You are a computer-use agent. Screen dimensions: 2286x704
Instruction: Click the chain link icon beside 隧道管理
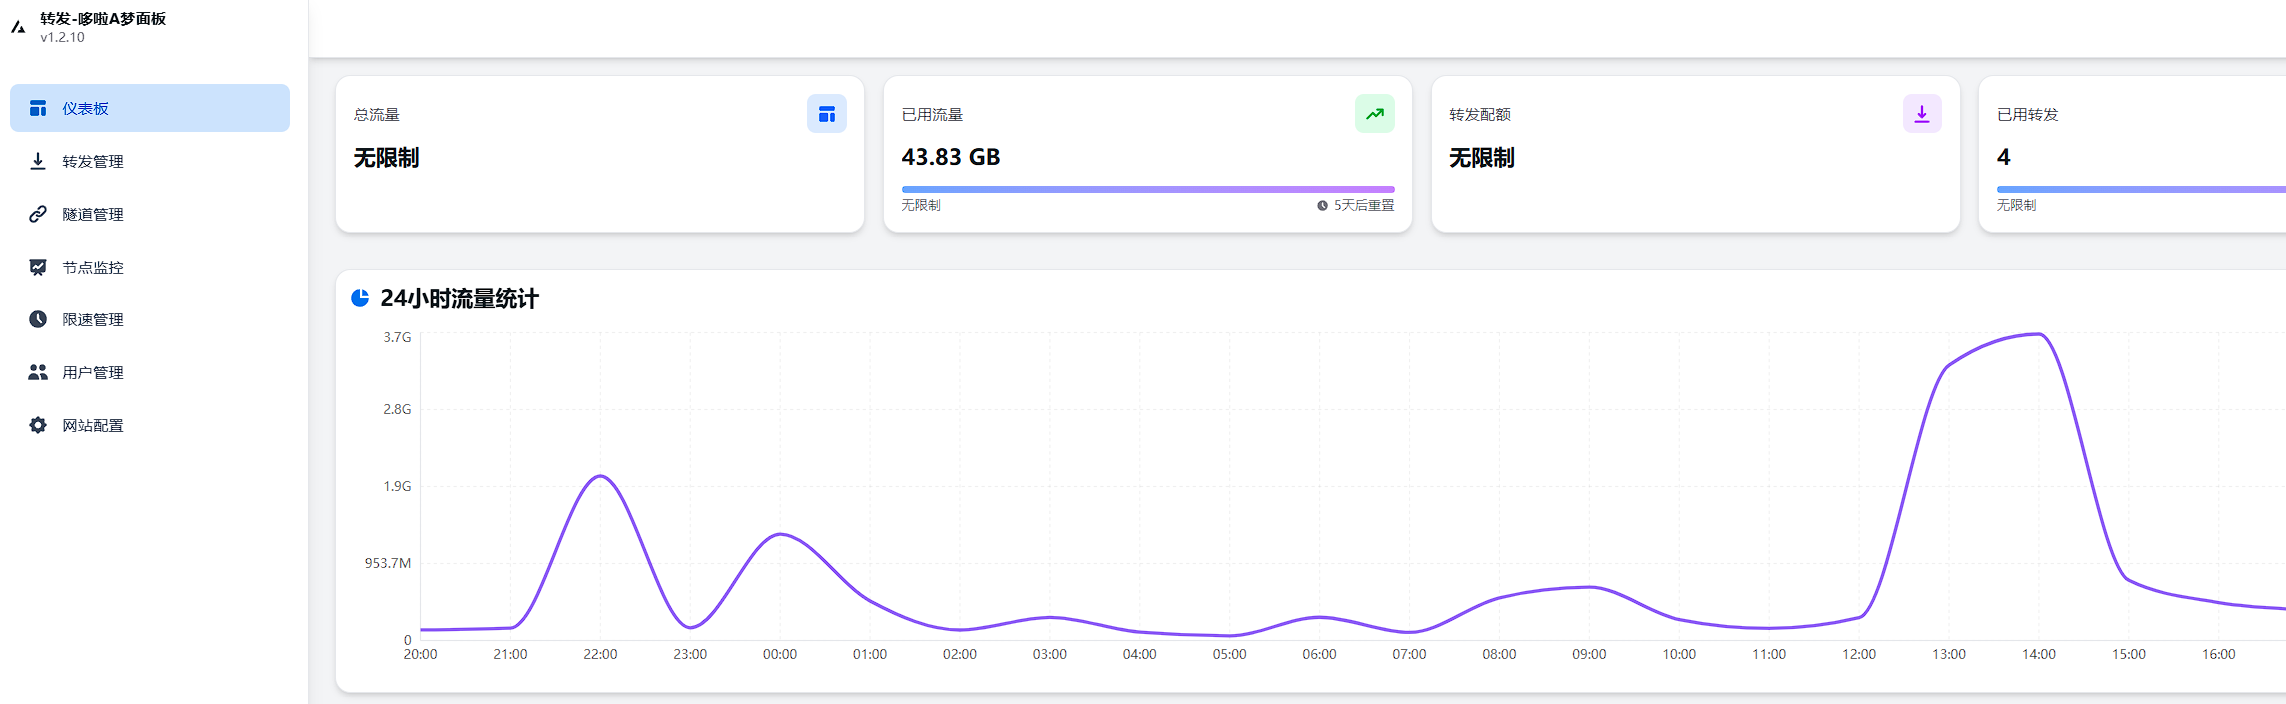click(38, 214)
